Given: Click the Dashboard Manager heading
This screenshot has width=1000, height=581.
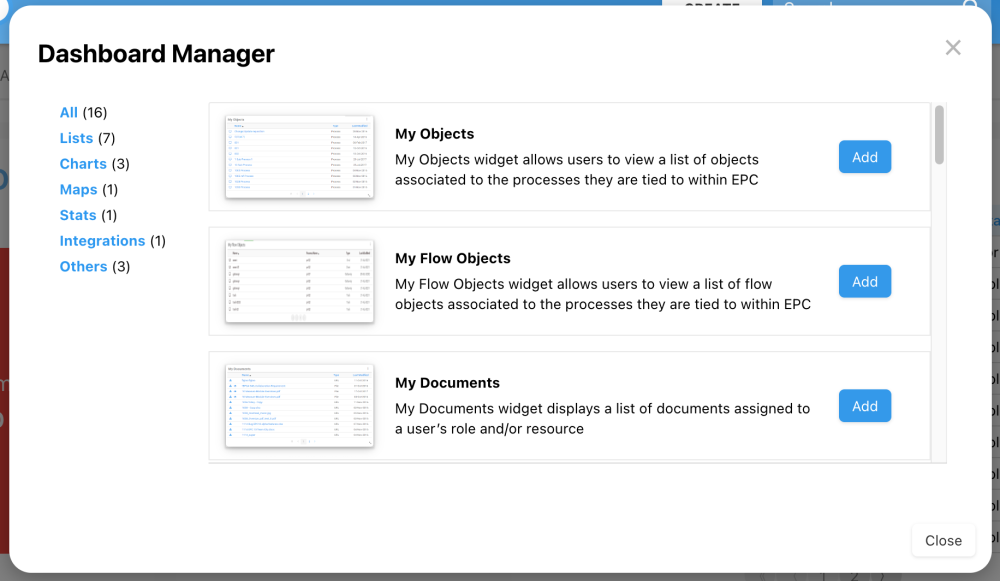Looking at the screenshot, I should pyautogui.click(x=156, y=54).
